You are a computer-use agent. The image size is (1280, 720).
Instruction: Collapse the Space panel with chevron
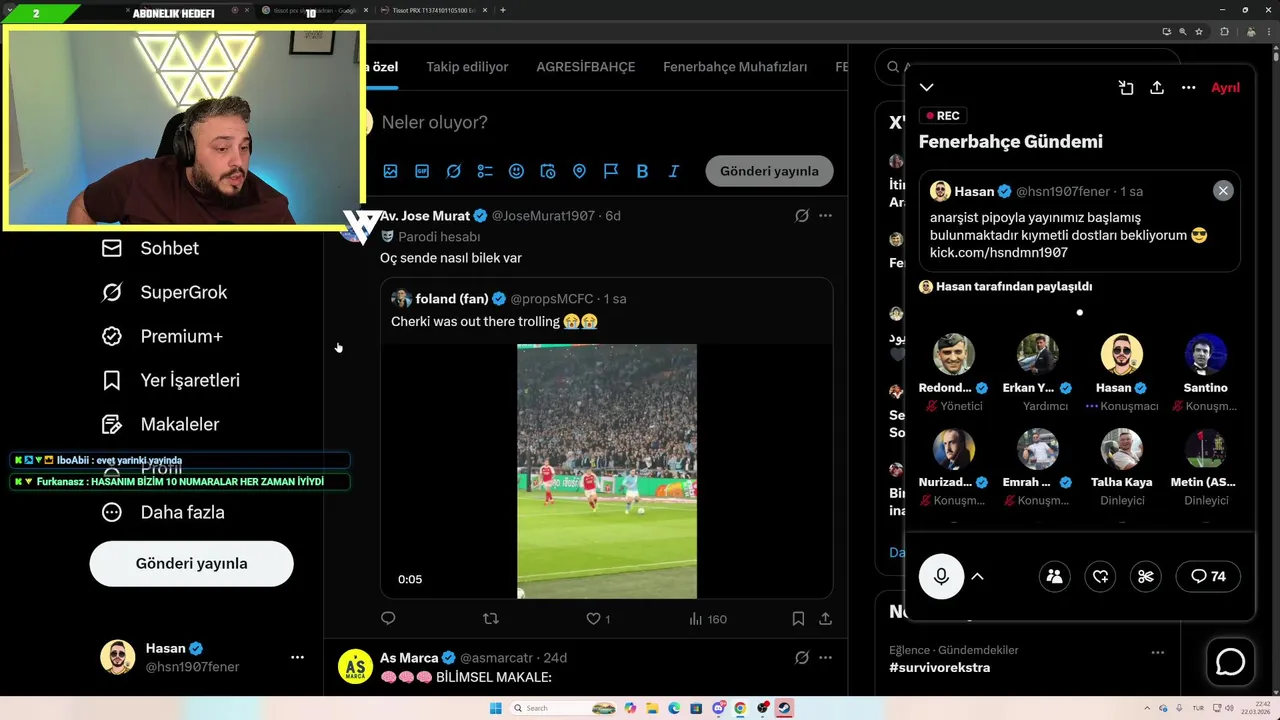[927, 88]
